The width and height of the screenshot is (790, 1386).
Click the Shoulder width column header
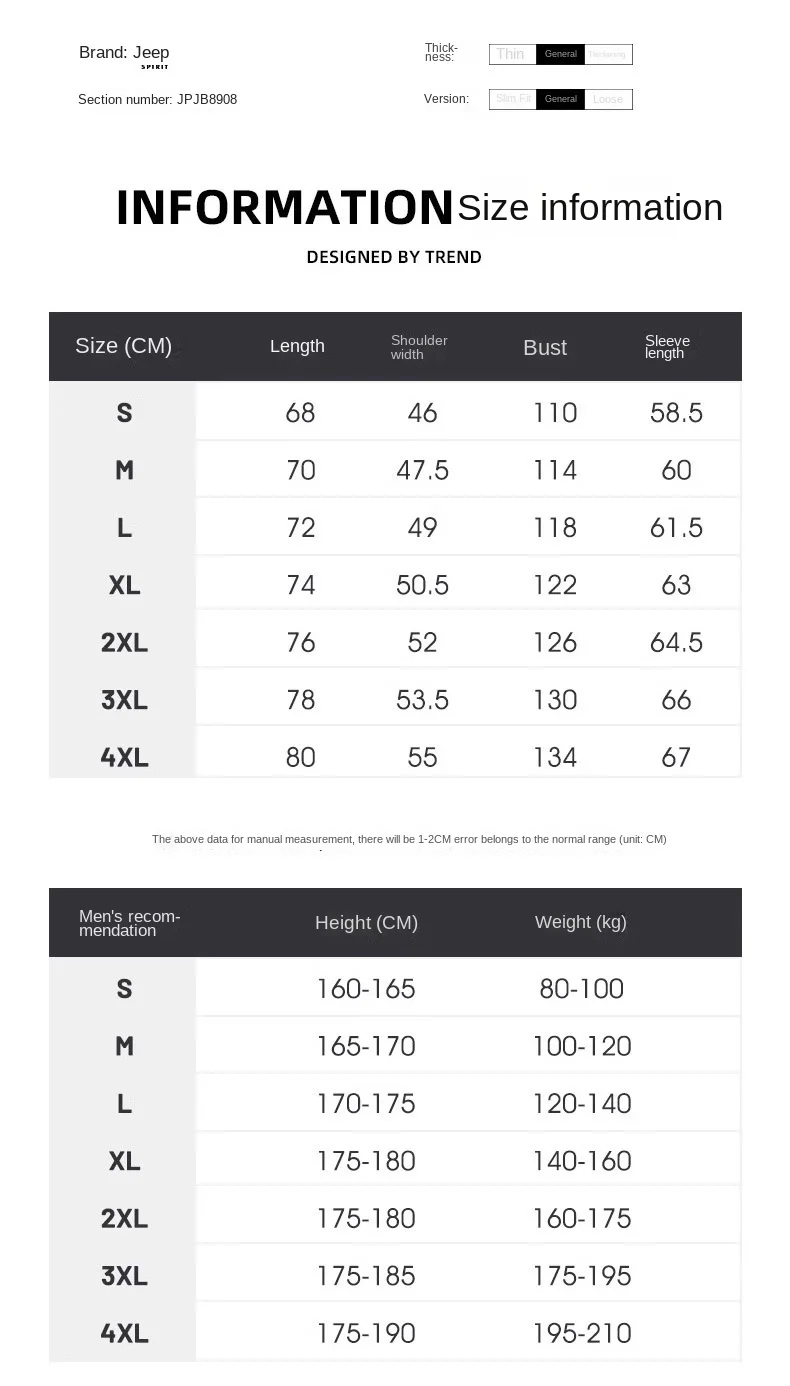(419, 347)
